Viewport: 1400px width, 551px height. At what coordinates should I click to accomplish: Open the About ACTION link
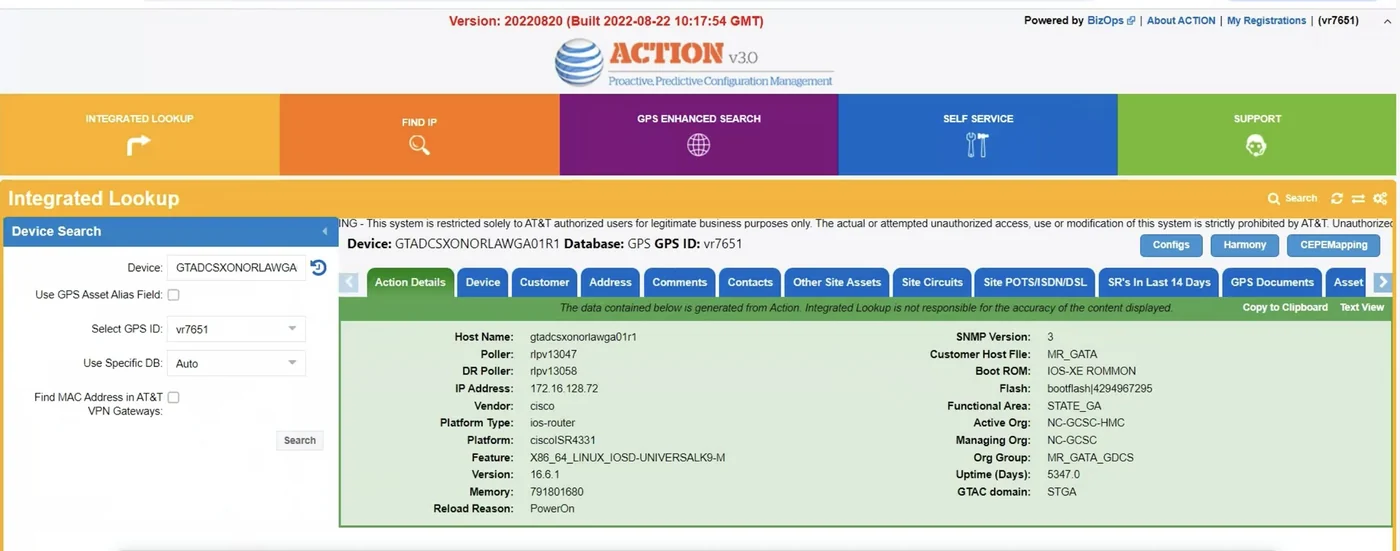[x=1181, y=20]
